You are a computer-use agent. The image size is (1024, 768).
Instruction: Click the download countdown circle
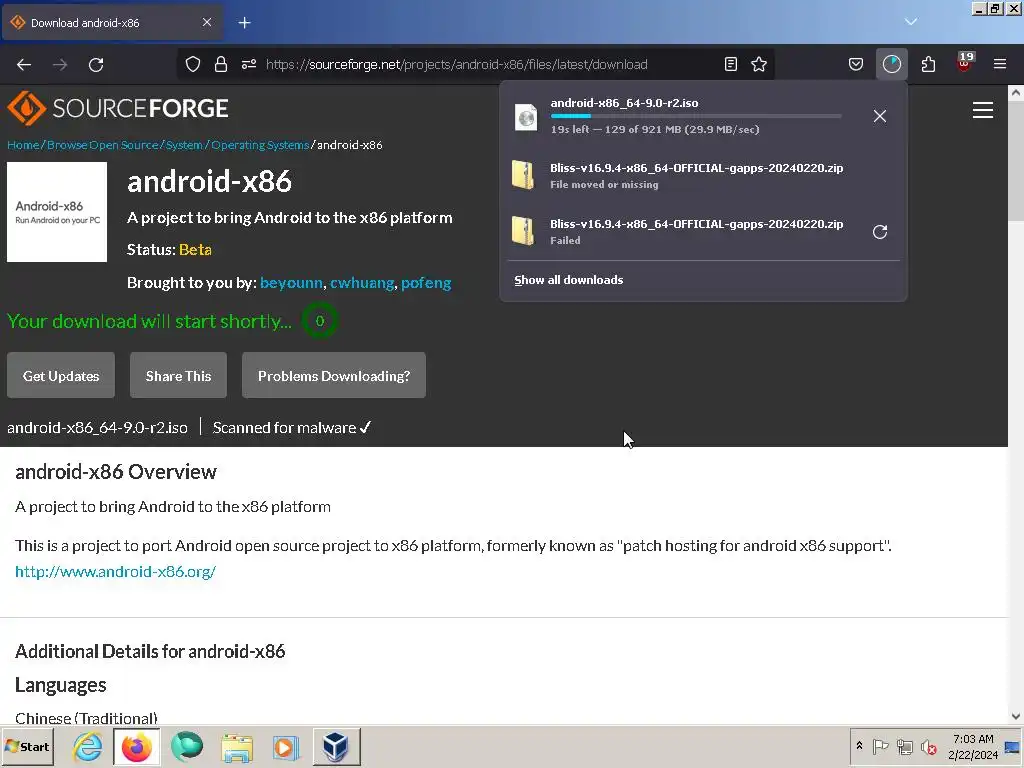[x=319, y=321]
